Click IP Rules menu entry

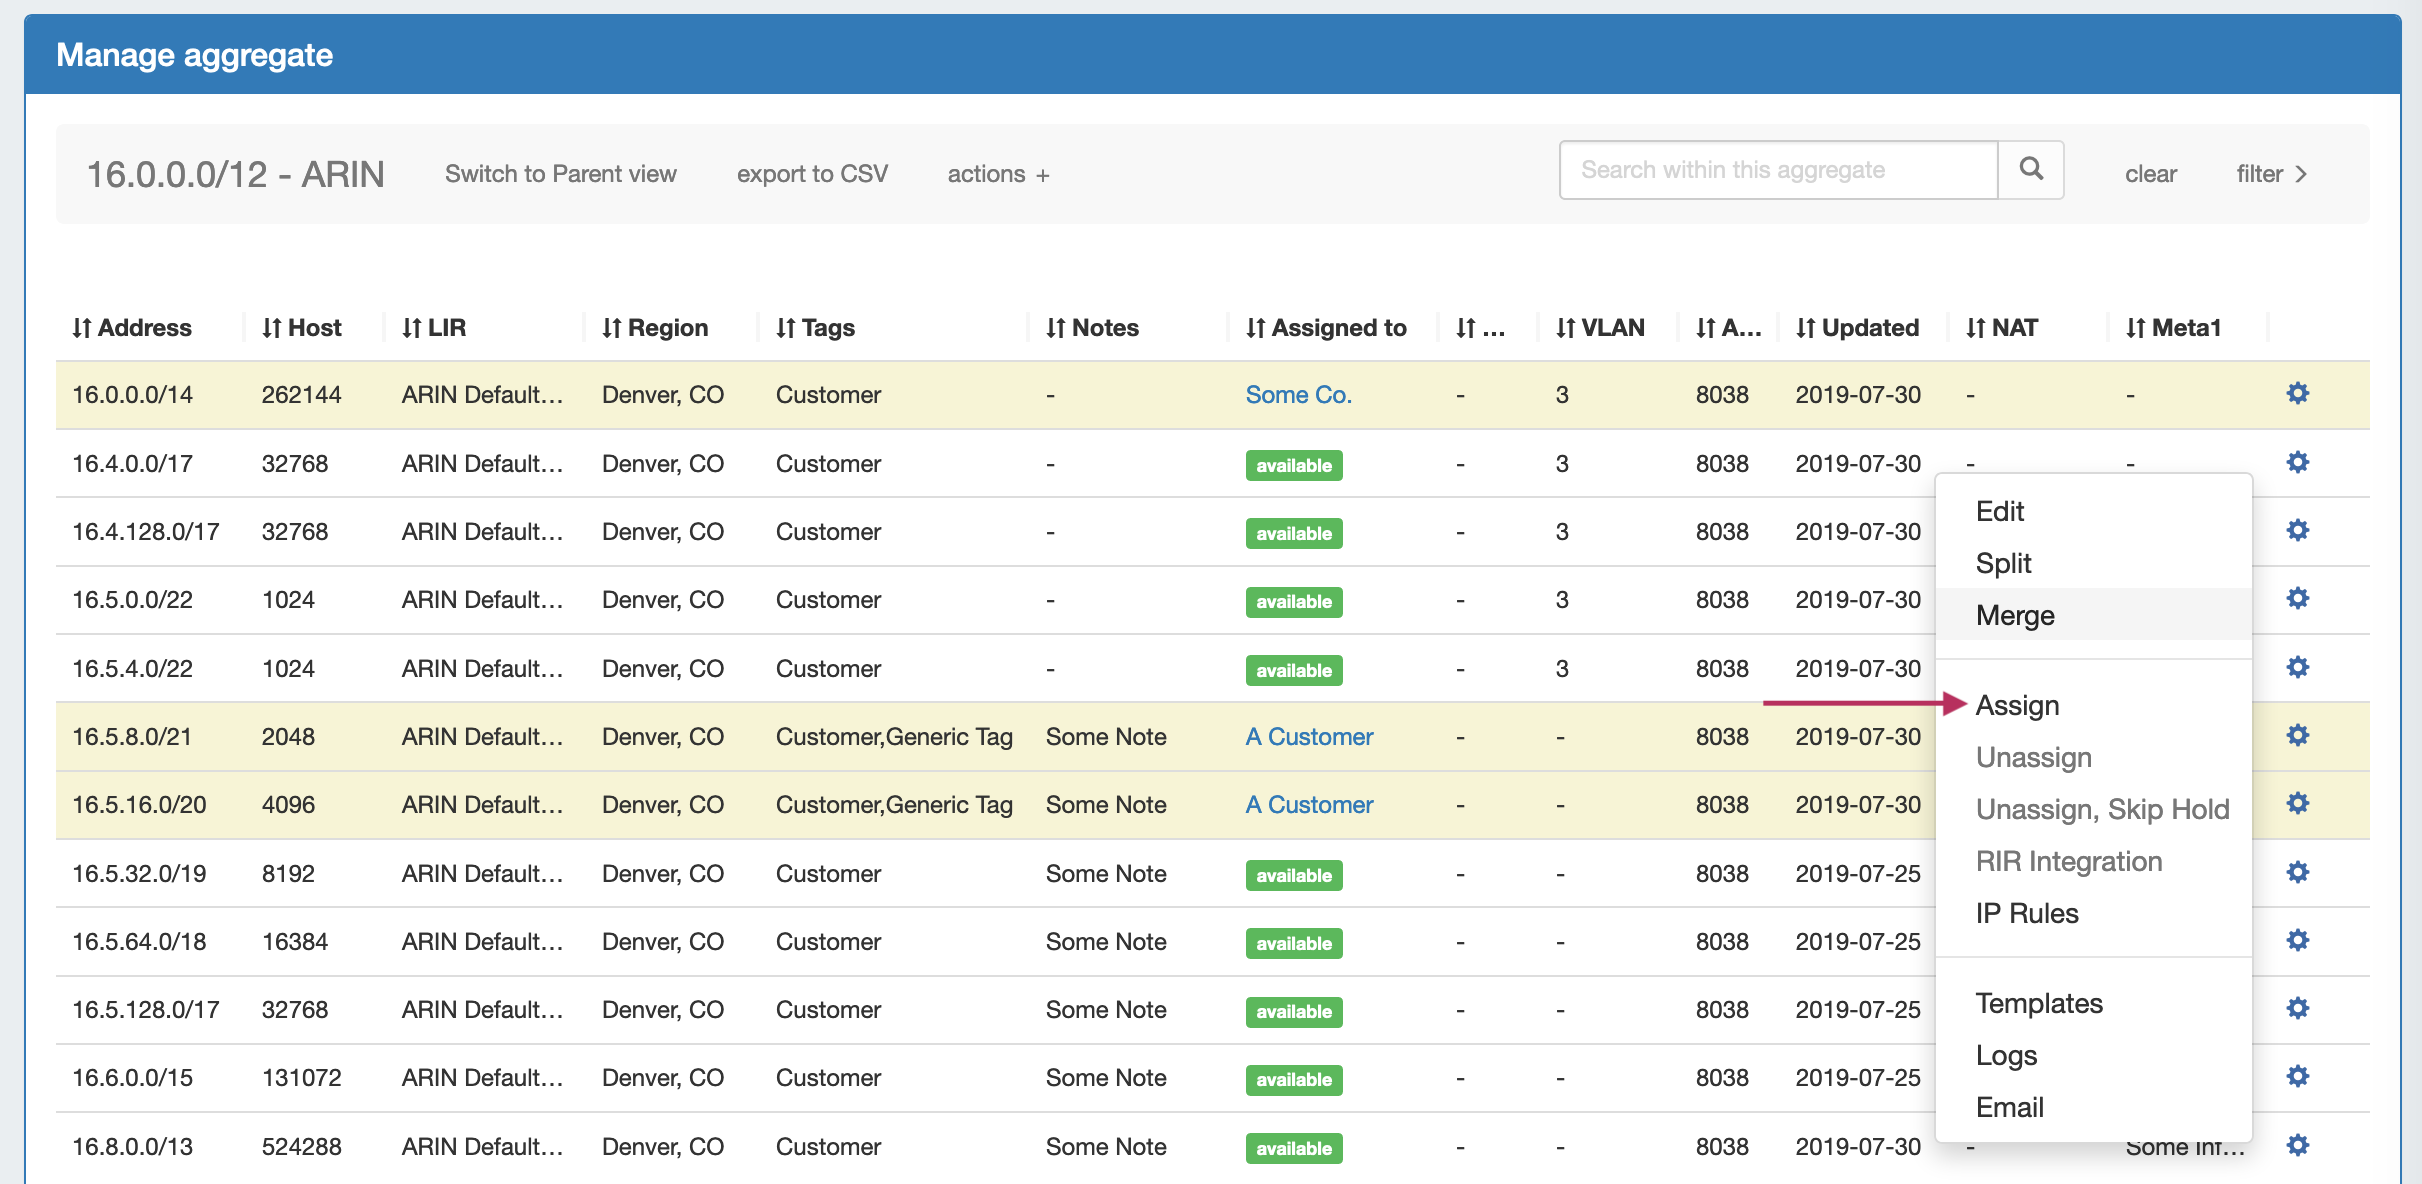click(x=2027, y=914)
